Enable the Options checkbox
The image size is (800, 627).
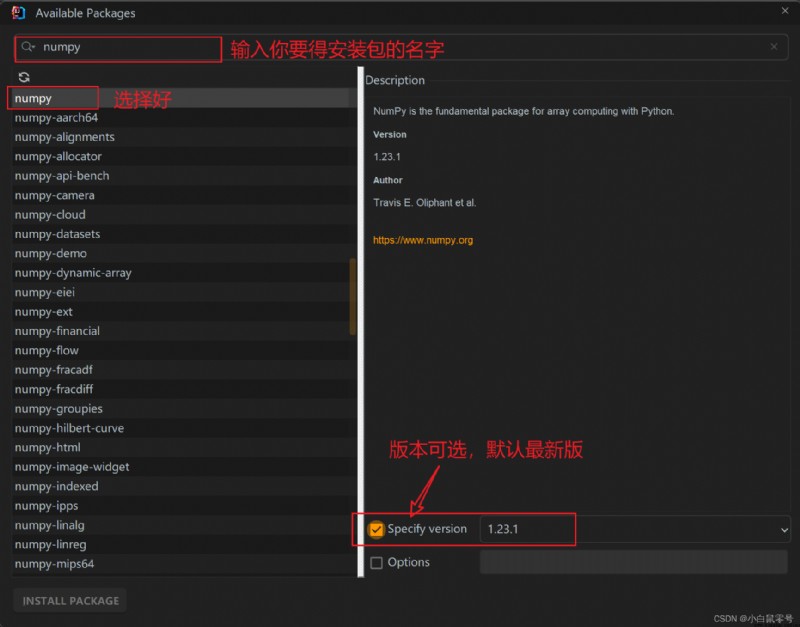[x=377, y=563]
